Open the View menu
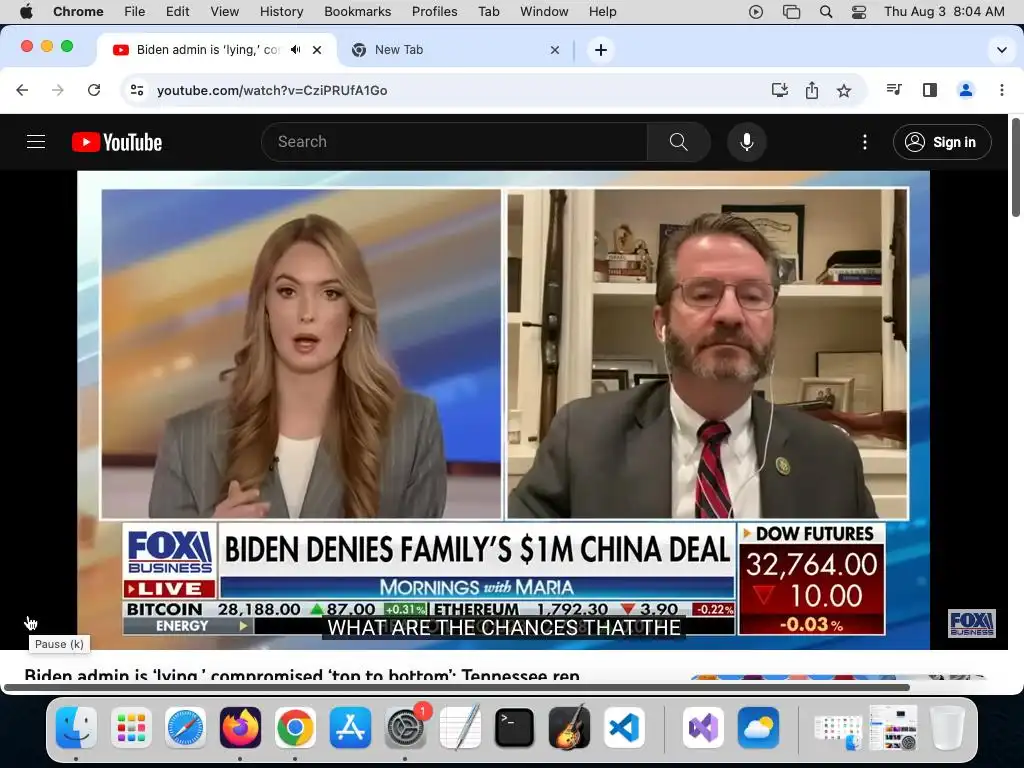Image resolution: width=1024 pixels, height=768 pixels. (225, 12)
